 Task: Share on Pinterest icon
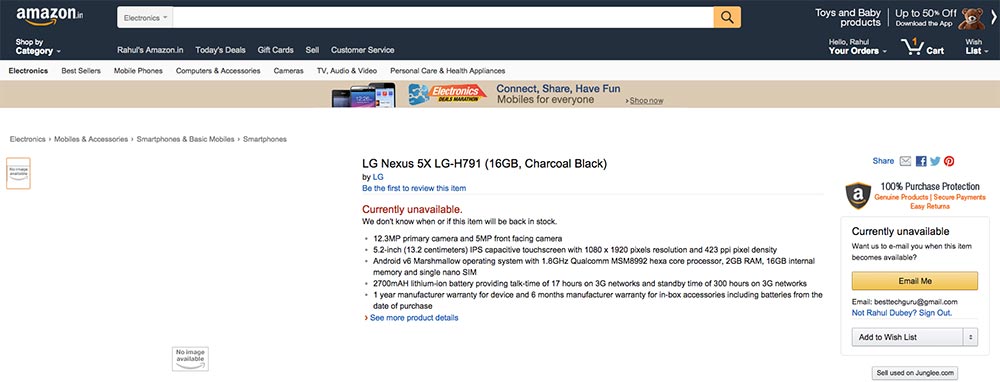pyautogui.click(x=949, y=161)
